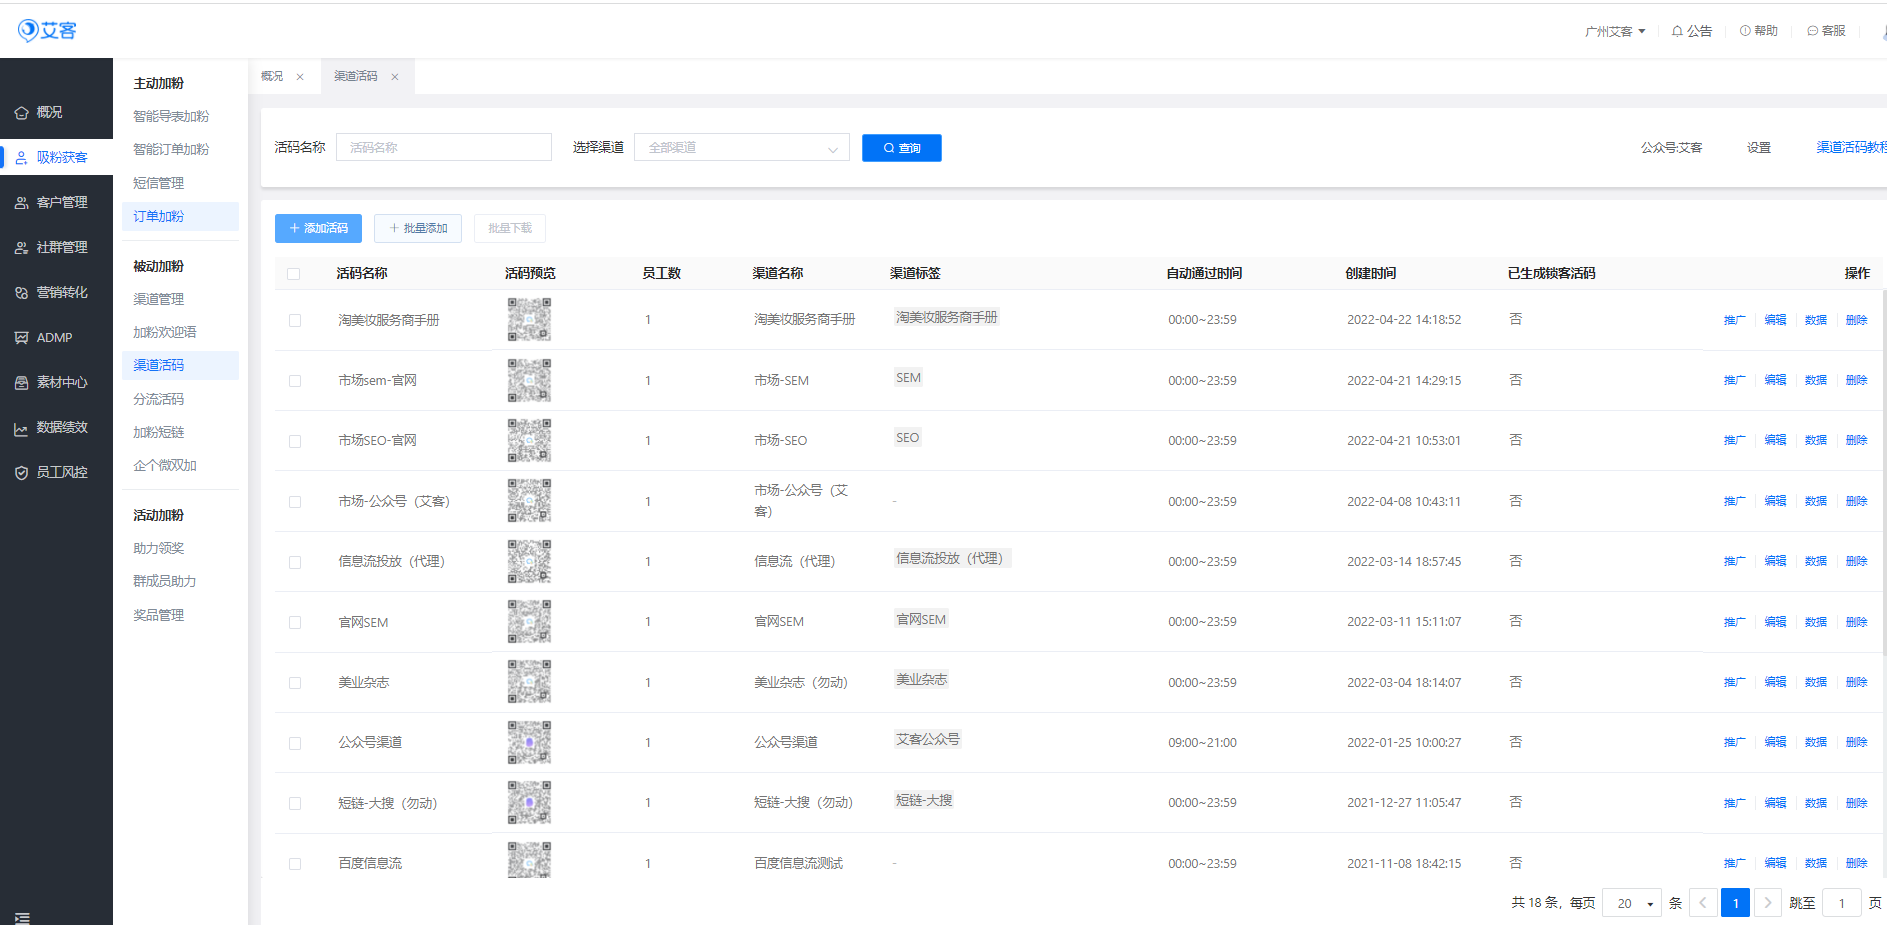The width and height of the screenshot is (1887, 925).
Task: Open 营销转化 via its sidebar icon
Action: coord(21,293)
